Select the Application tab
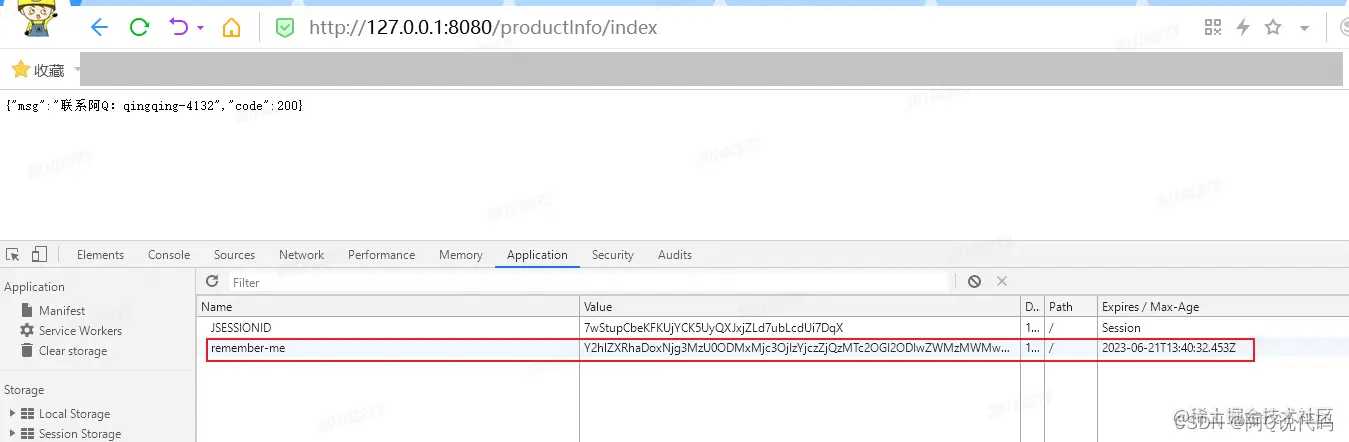 (537, 255)
